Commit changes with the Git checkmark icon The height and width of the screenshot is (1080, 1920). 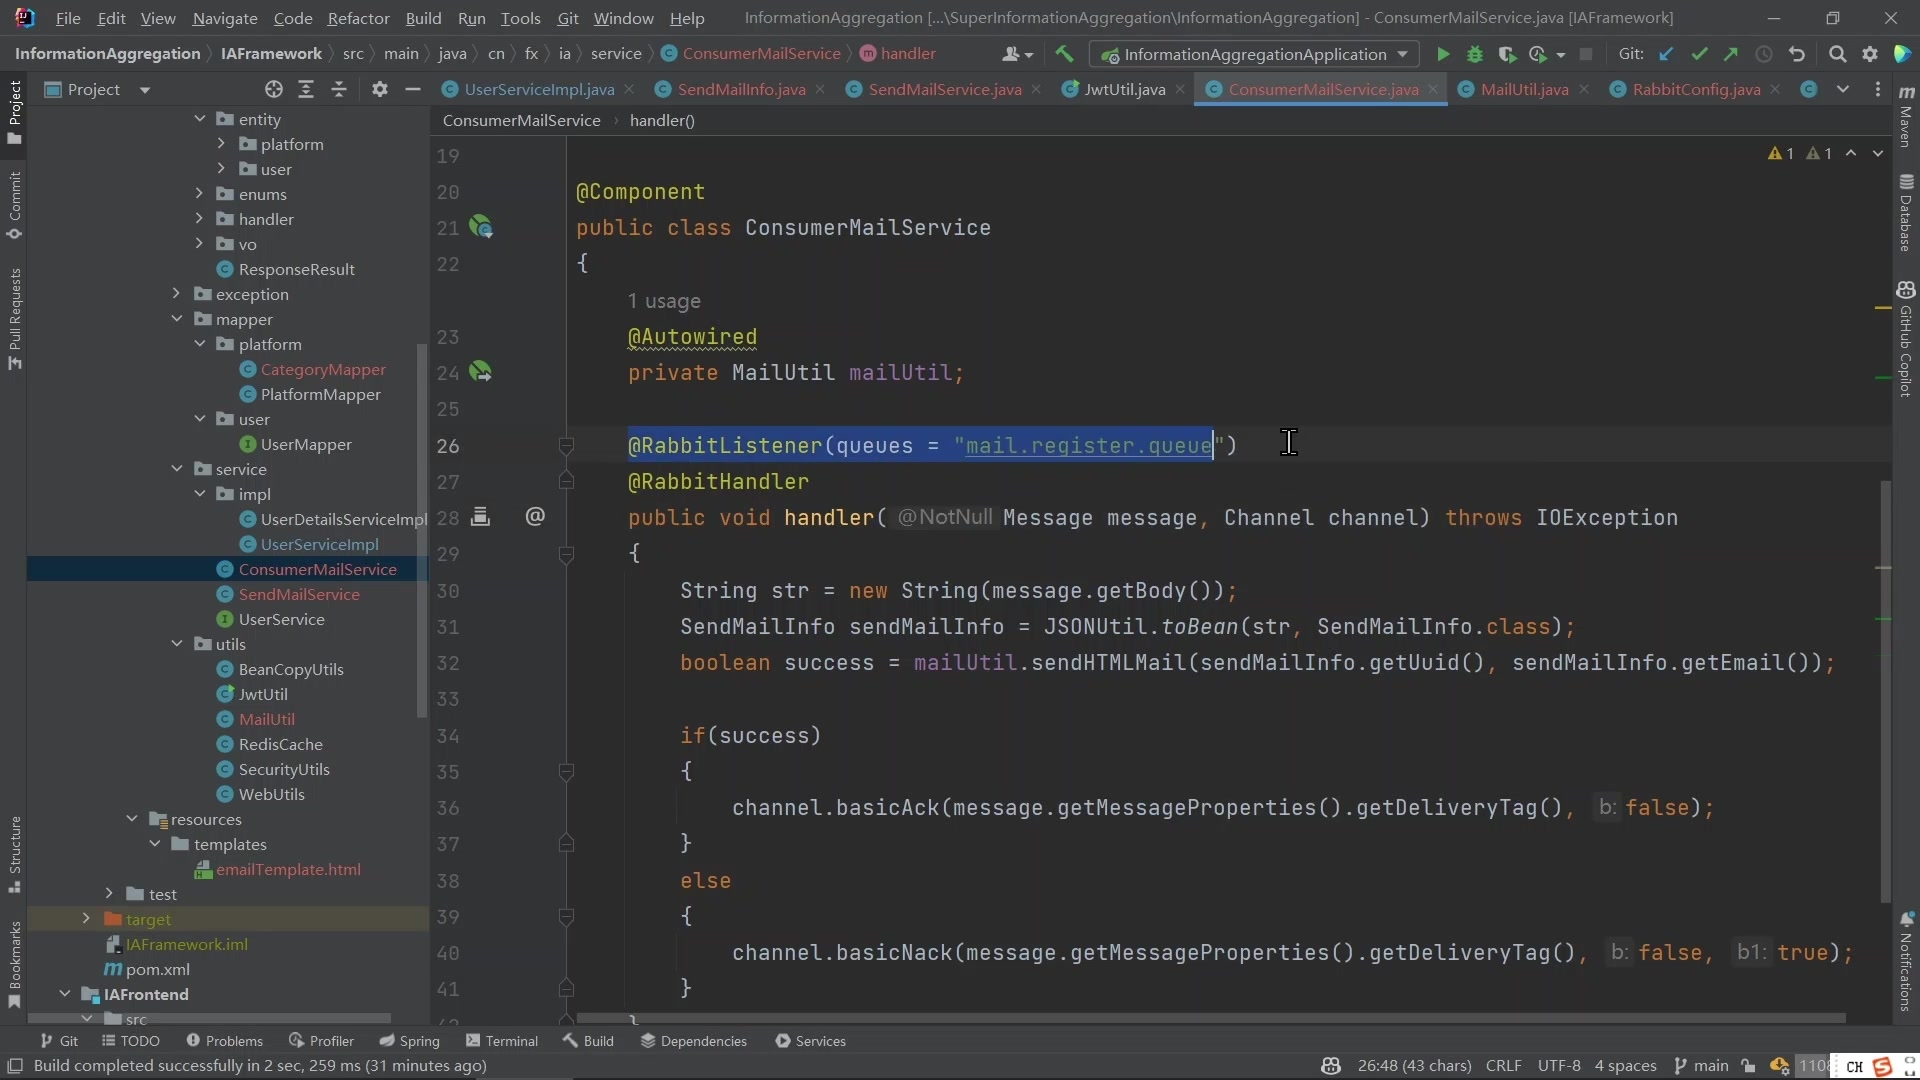tap(1699, 54)
